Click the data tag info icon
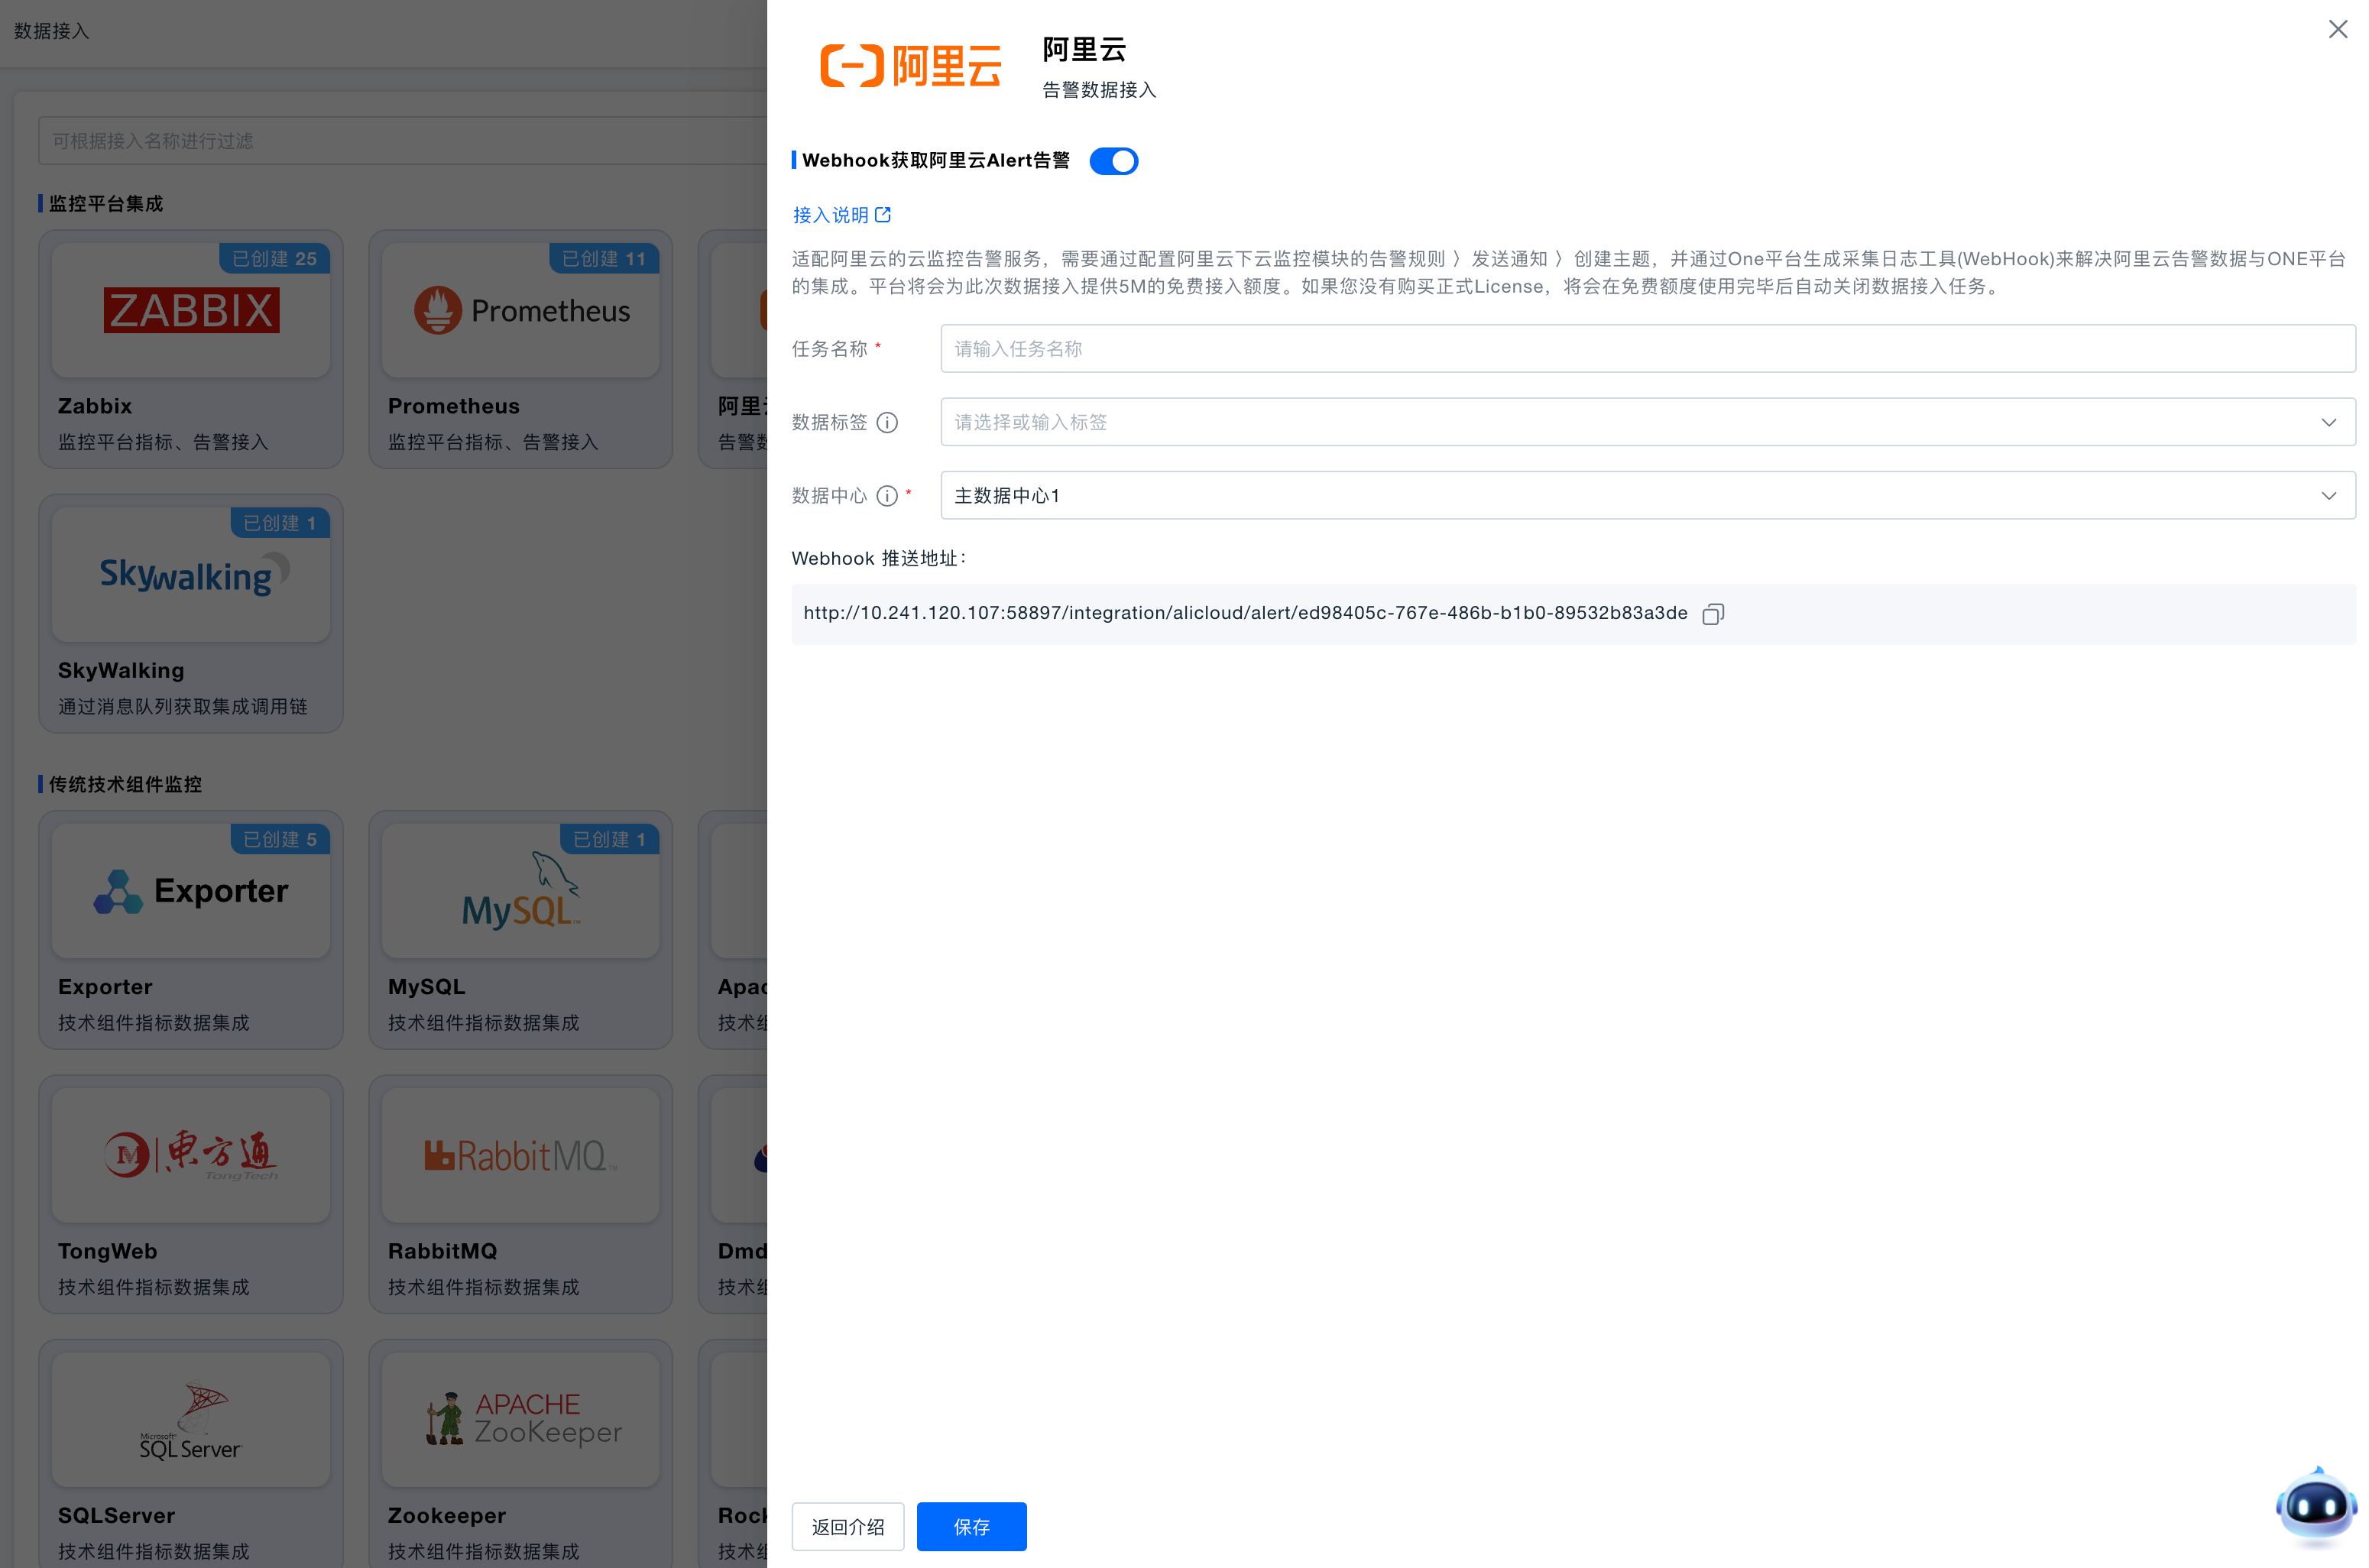 pos(886,423)
